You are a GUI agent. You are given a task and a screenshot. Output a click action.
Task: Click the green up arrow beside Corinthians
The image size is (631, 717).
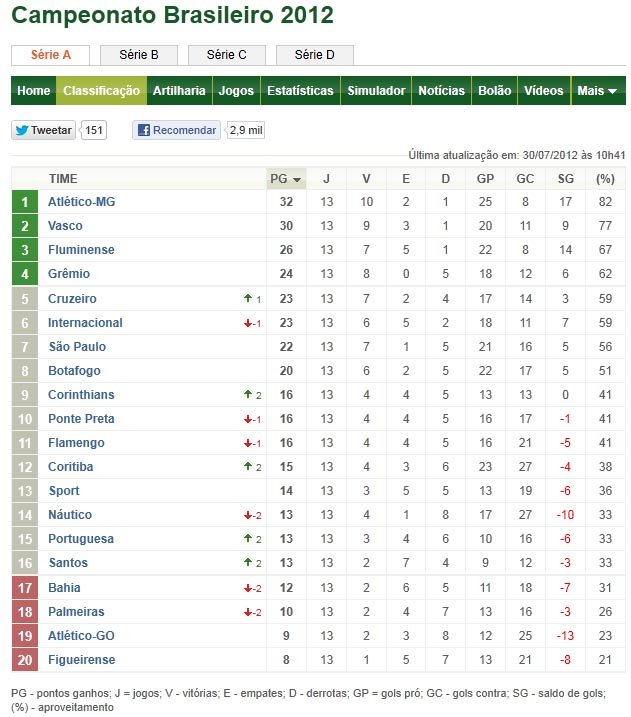point(248,394)
